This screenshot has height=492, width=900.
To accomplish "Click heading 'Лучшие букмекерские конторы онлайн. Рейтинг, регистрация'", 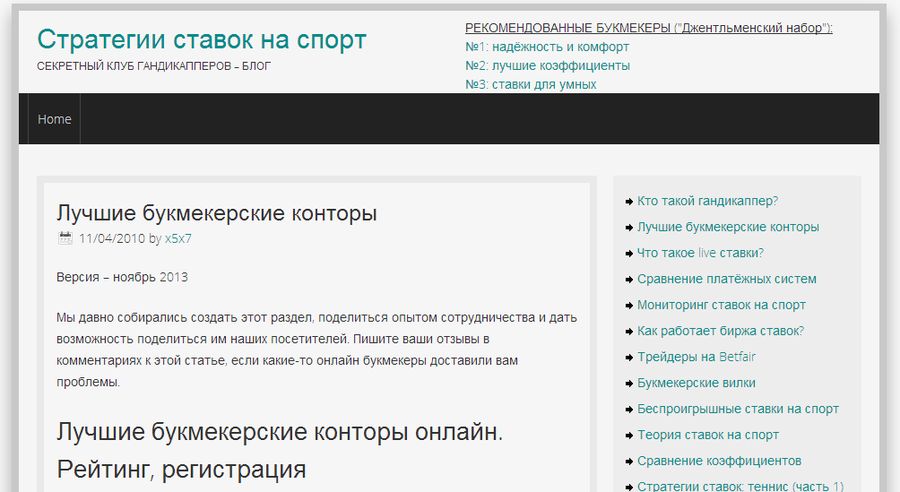I will point(280,450).
